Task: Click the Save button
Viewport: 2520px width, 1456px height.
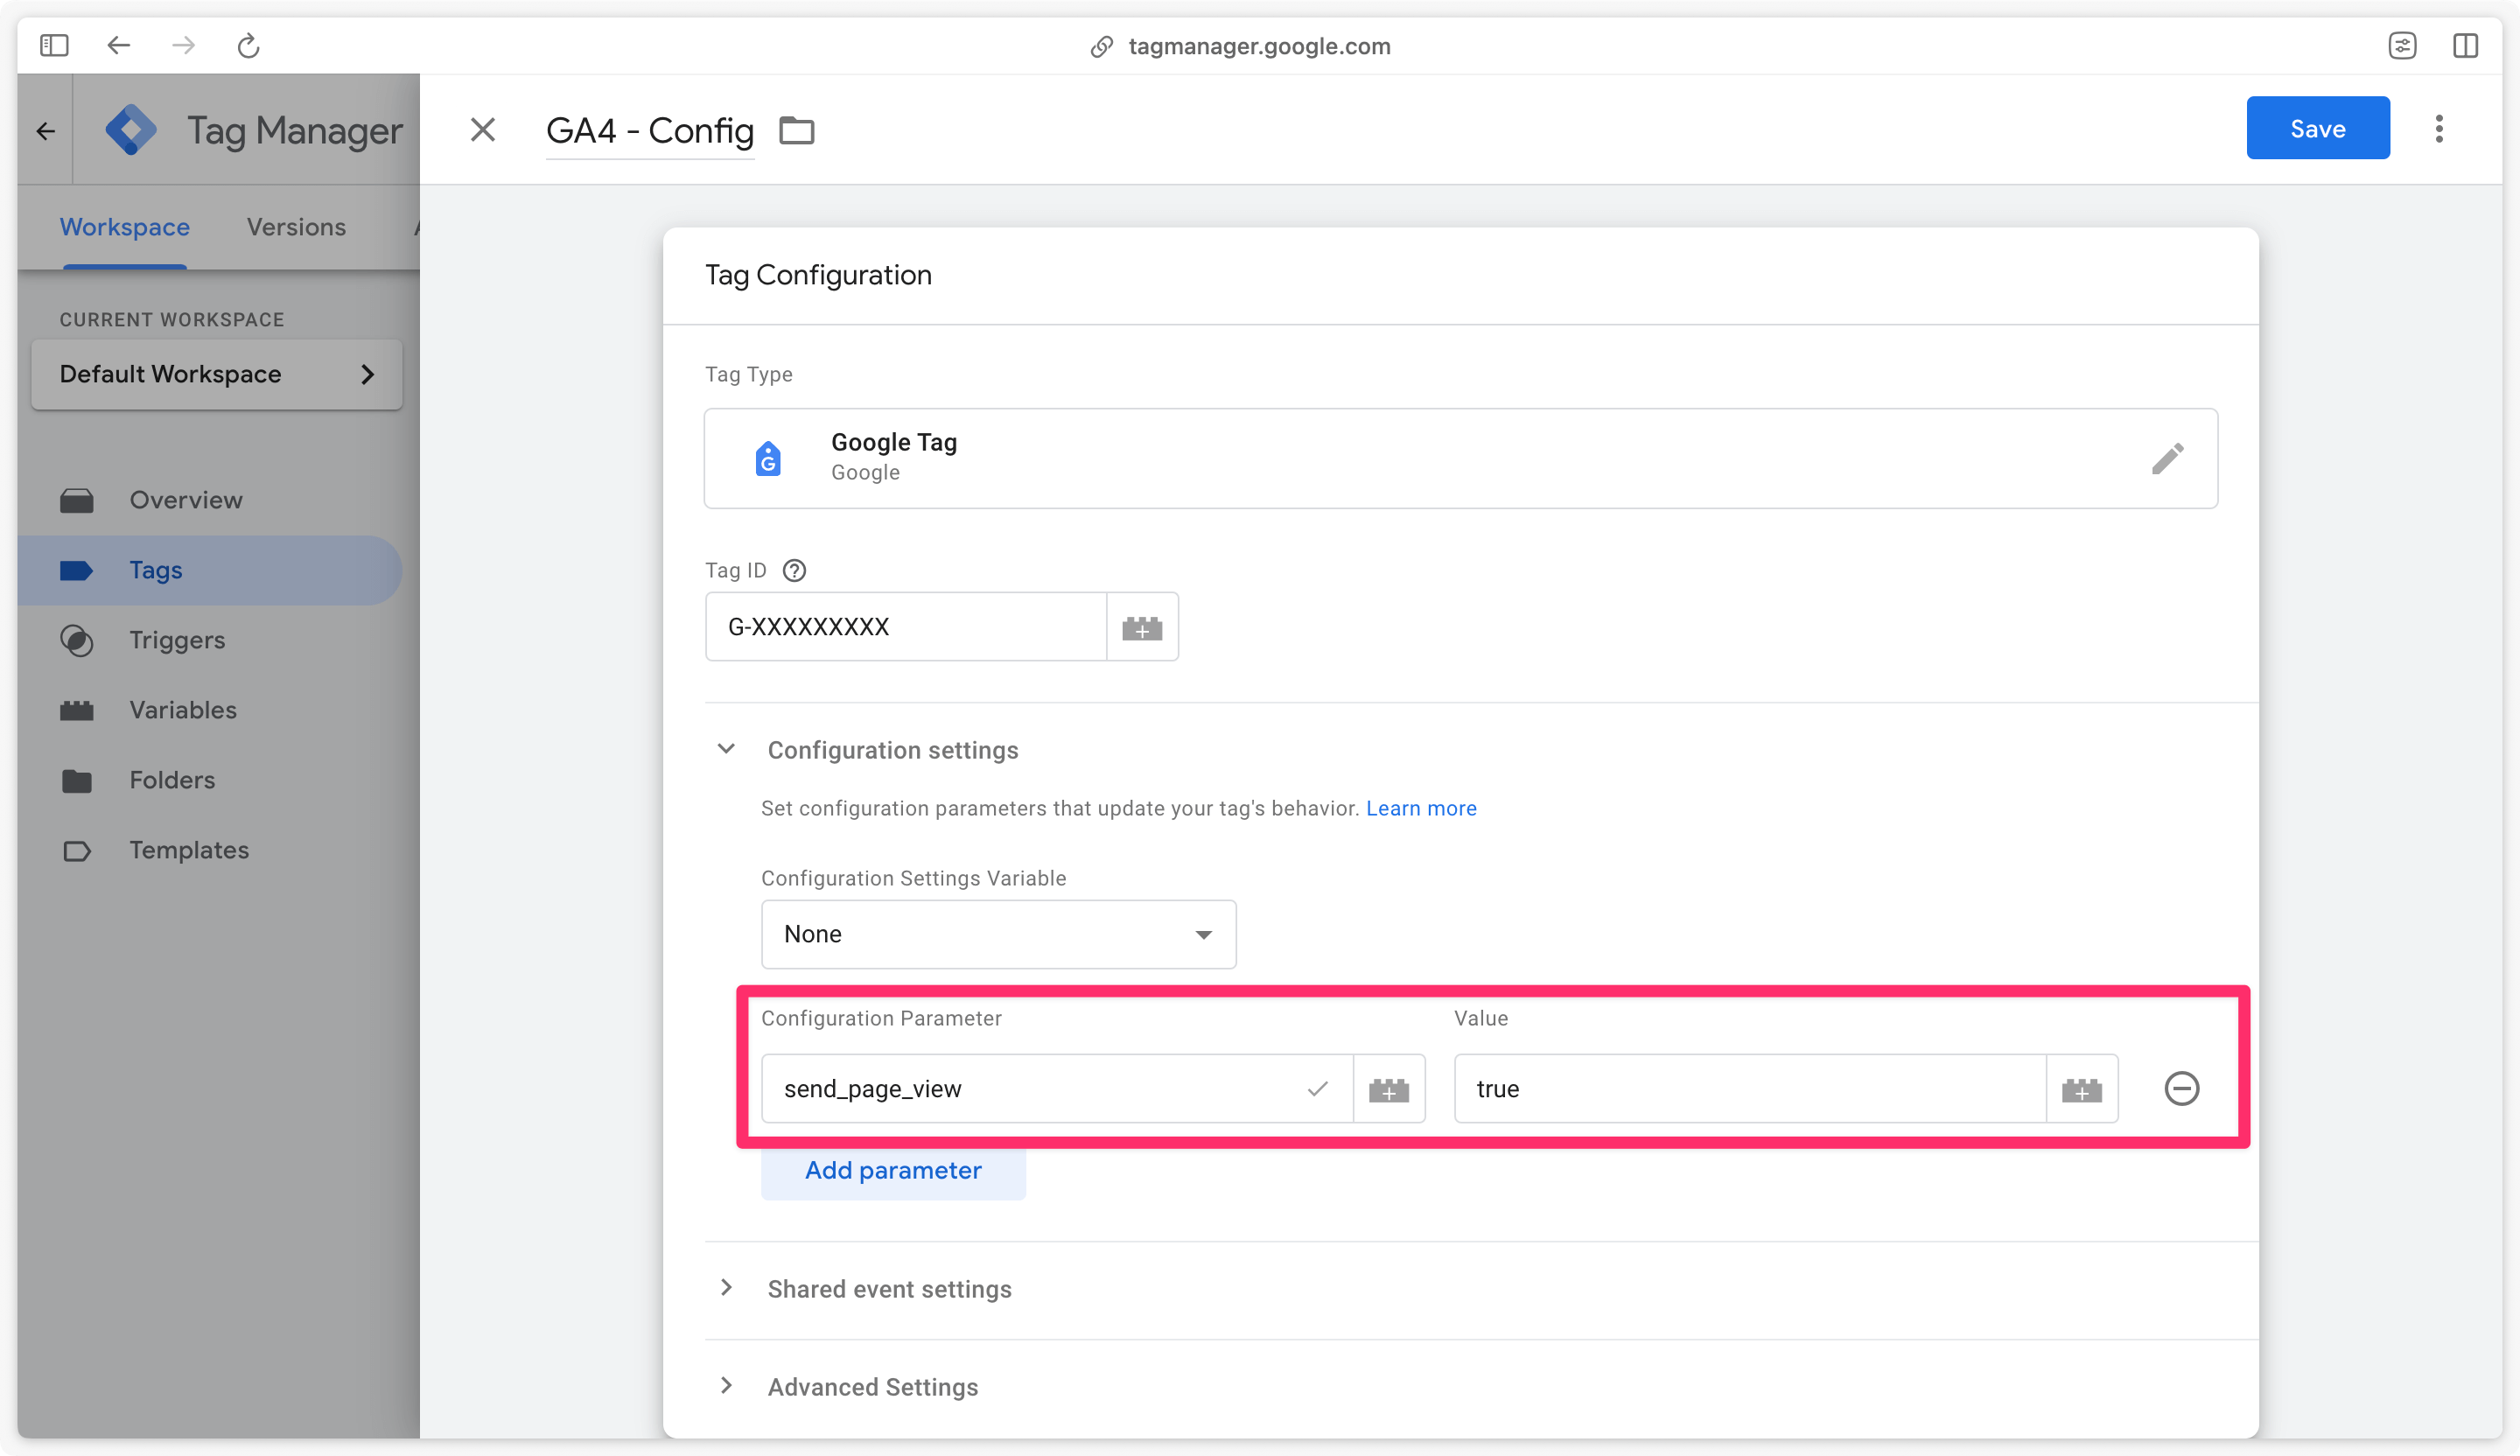Action: click(2319, 127)
